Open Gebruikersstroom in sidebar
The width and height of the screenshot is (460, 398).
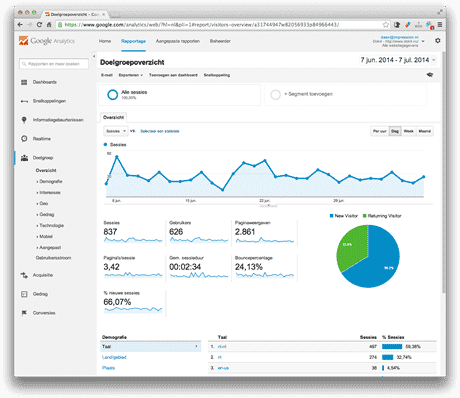(x=53, y=258)
